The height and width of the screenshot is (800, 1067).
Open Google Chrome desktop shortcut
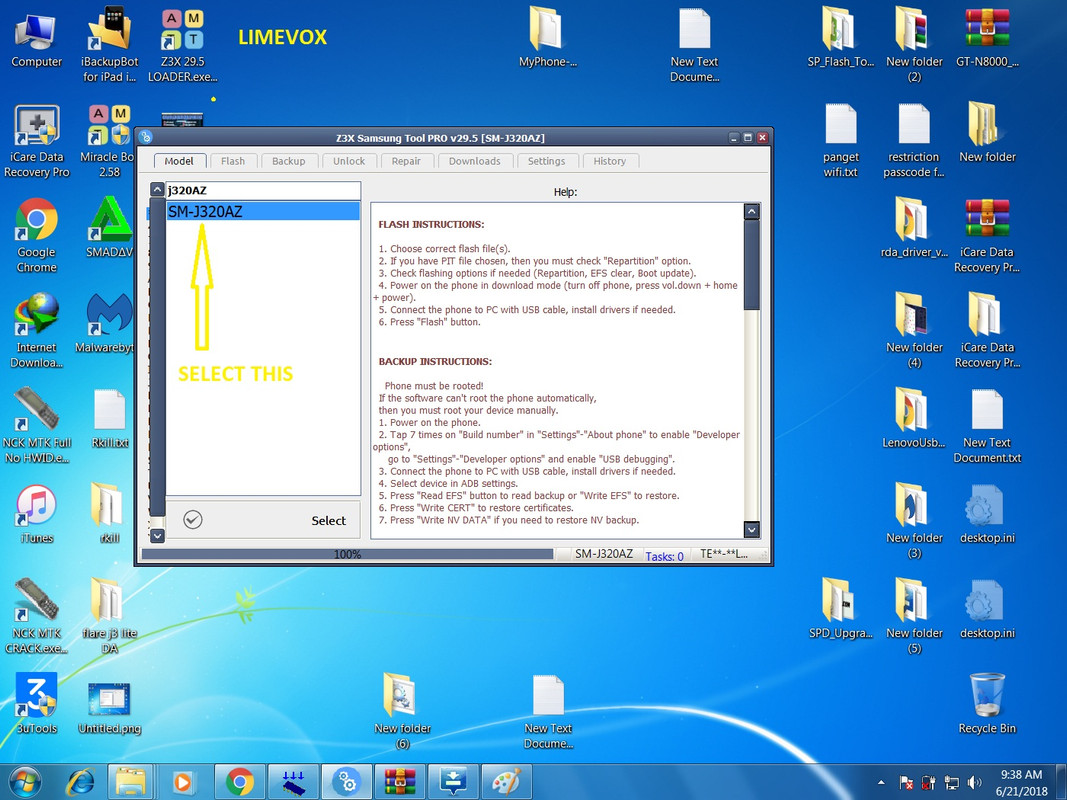(x=37, y=235)
